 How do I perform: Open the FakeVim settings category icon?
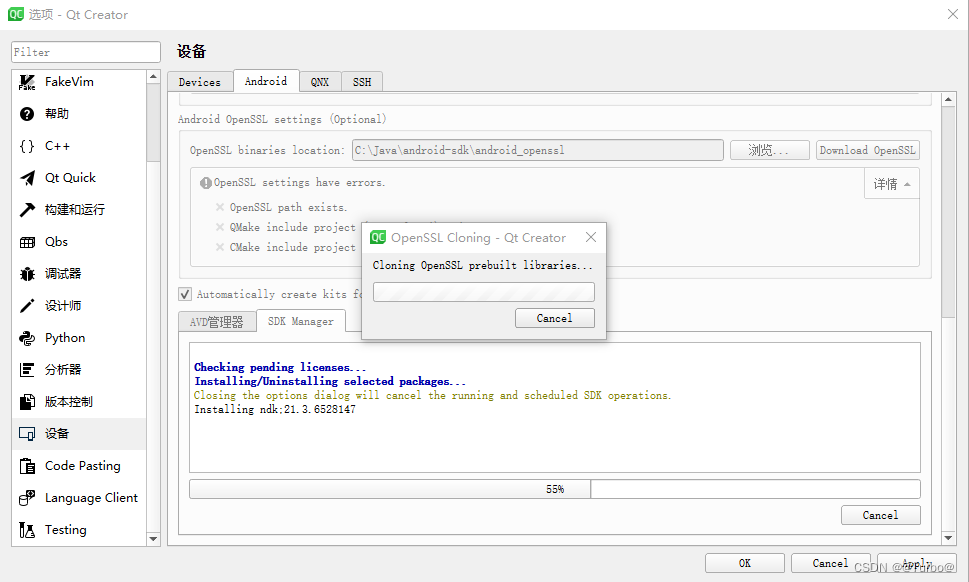(27, 82)
